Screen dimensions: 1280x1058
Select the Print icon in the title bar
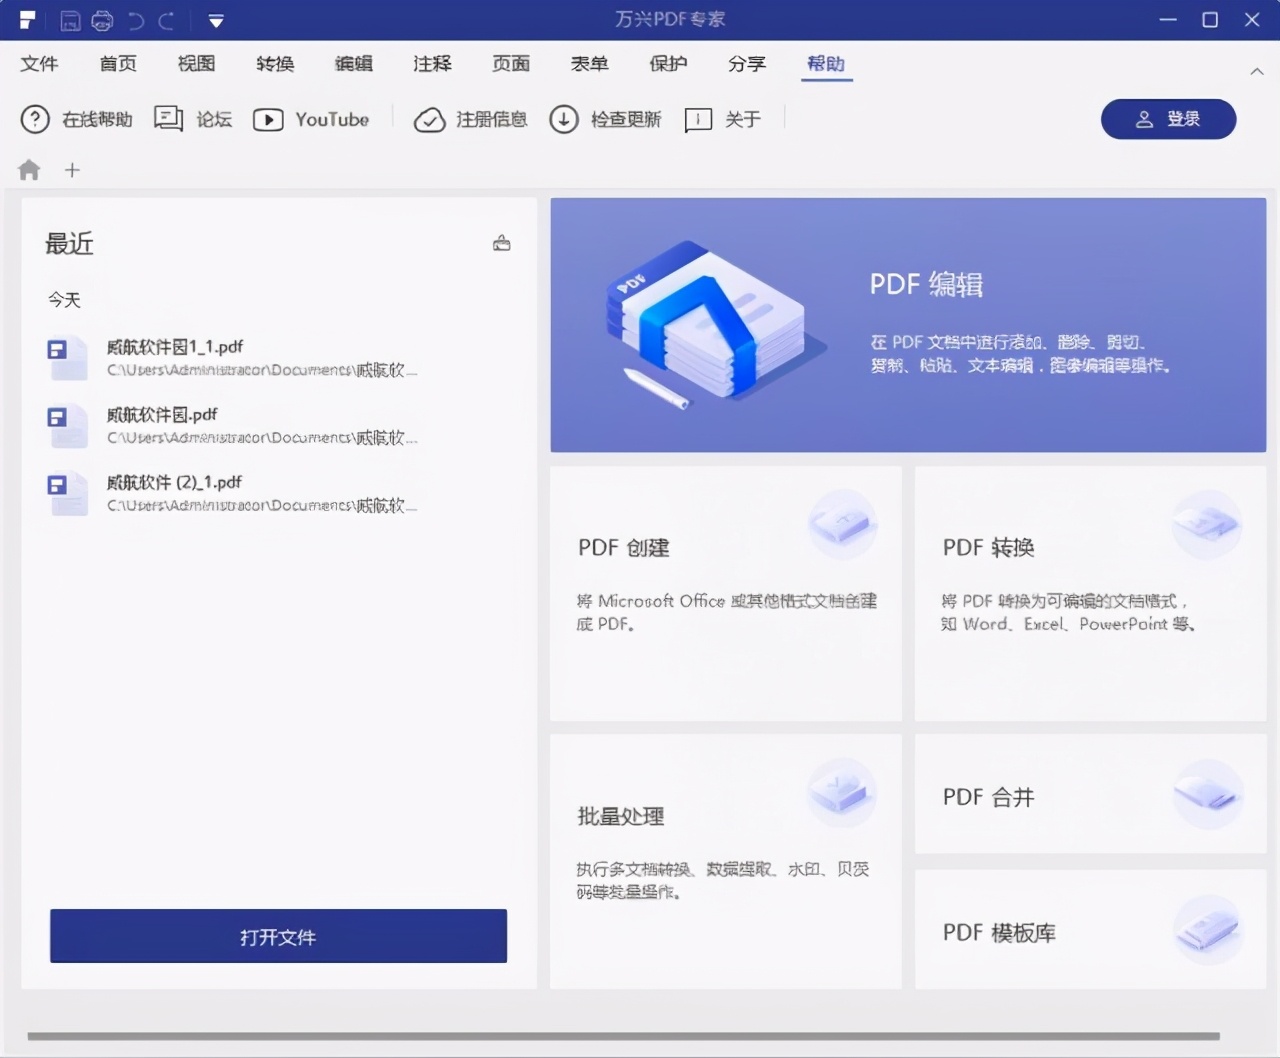[103, 20]
